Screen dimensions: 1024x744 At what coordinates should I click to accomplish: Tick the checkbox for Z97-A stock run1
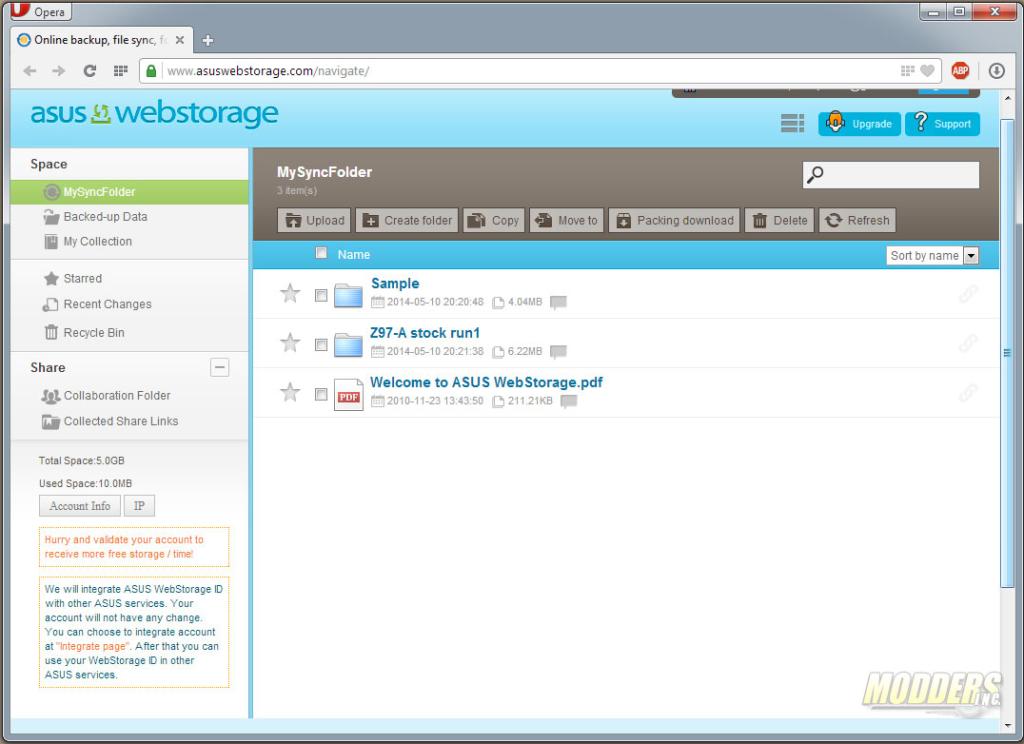[321, 345]
